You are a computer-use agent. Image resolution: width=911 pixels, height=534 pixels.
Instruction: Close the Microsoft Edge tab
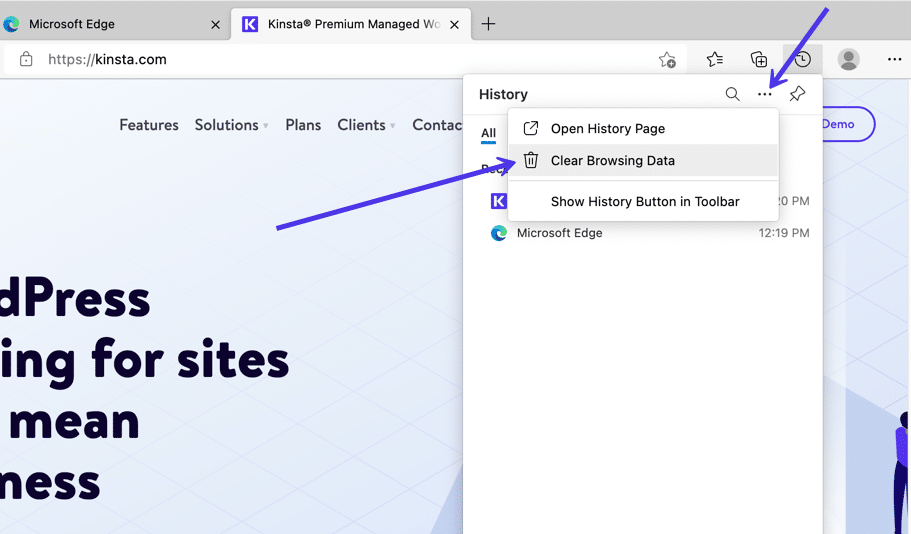tap(215, 24)
